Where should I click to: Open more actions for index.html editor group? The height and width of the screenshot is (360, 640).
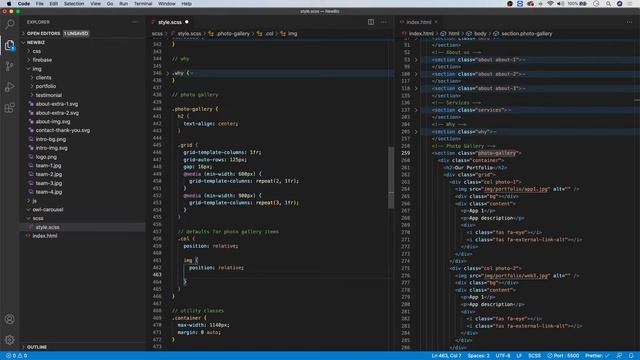(629, 22)
